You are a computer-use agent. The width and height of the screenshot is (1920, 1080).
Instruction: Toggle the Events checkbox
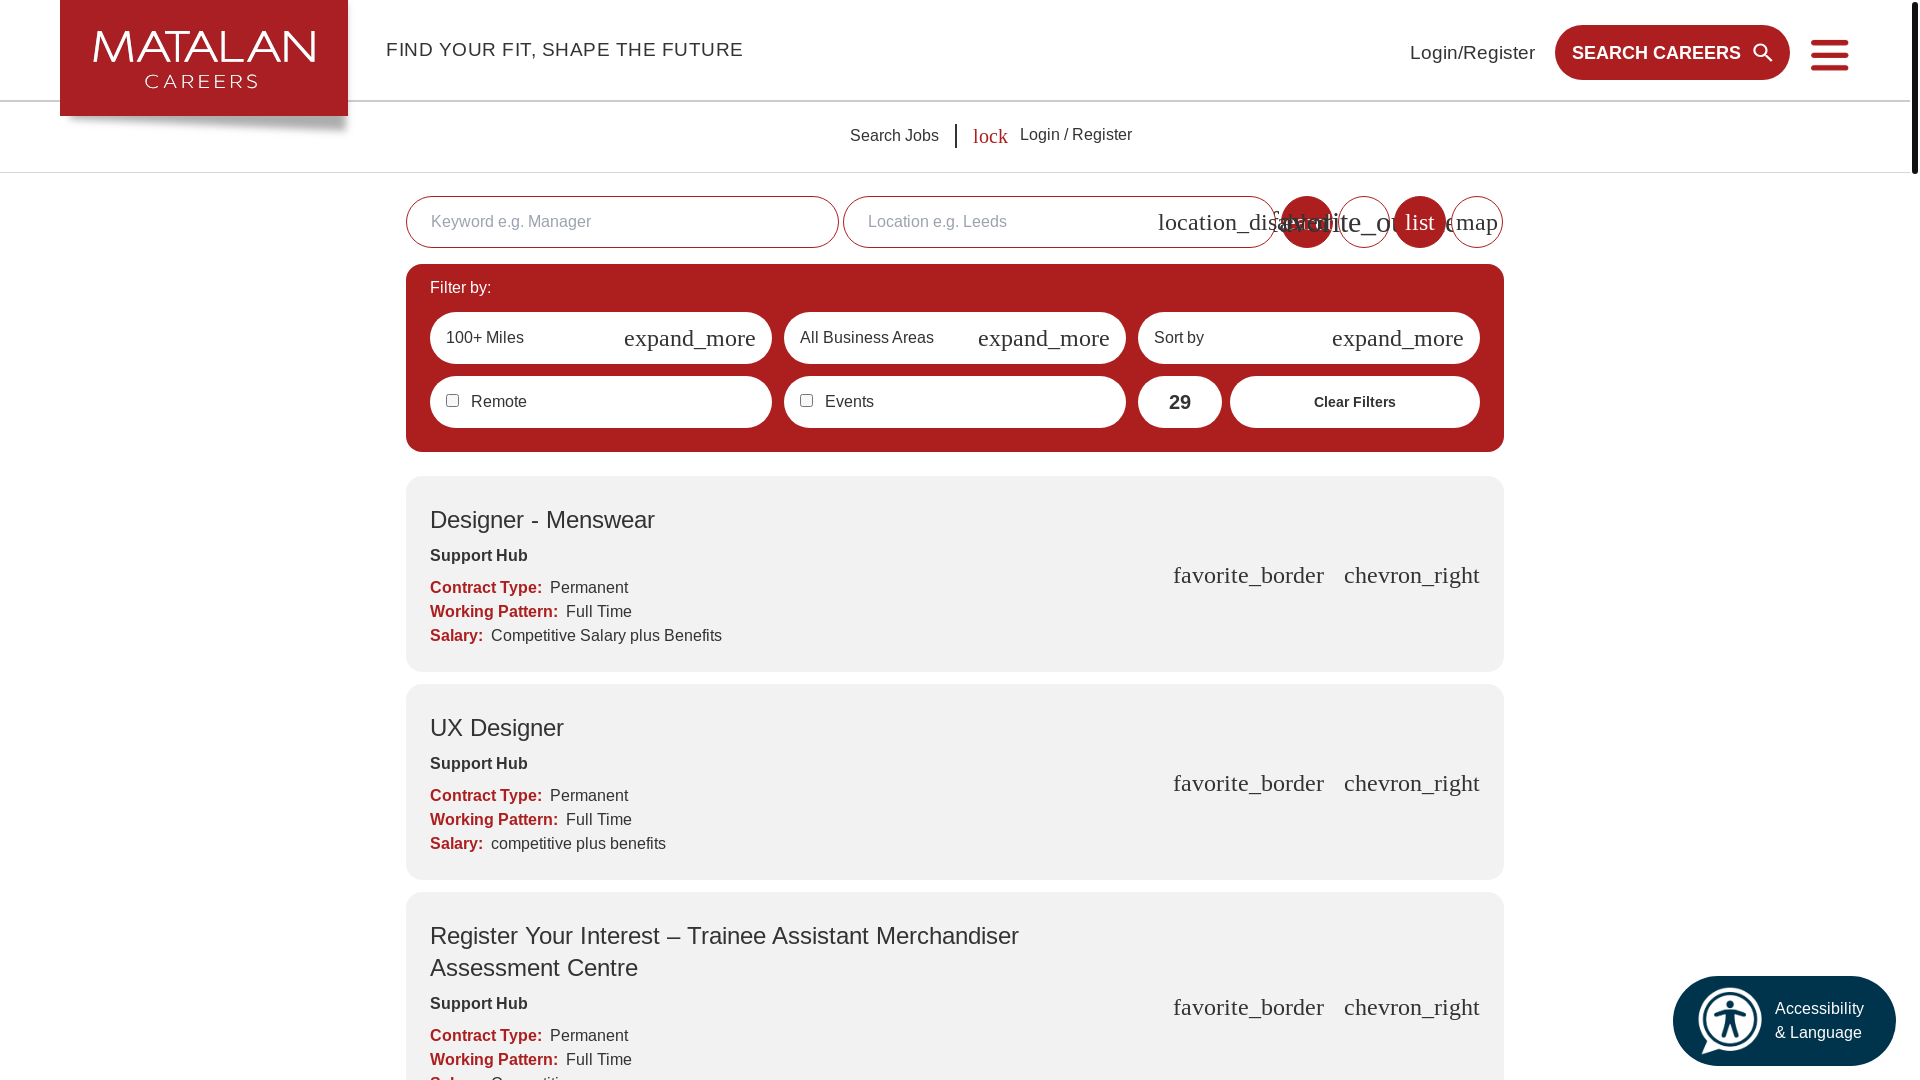point(806,401)
